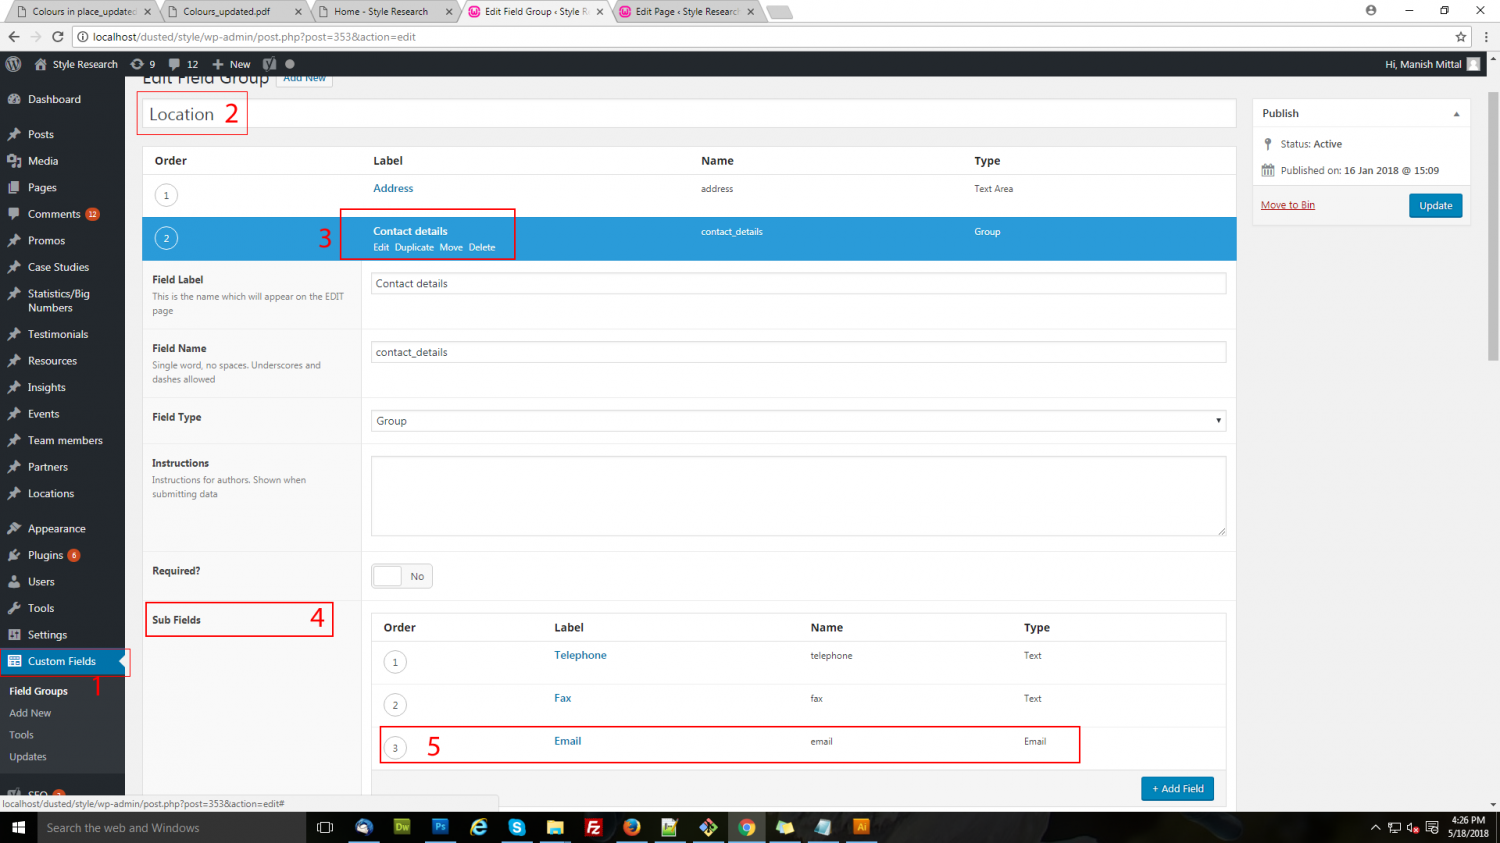Launch FileZilla from the taskbar
The image size is (1500, 843).
pos(593,827)
